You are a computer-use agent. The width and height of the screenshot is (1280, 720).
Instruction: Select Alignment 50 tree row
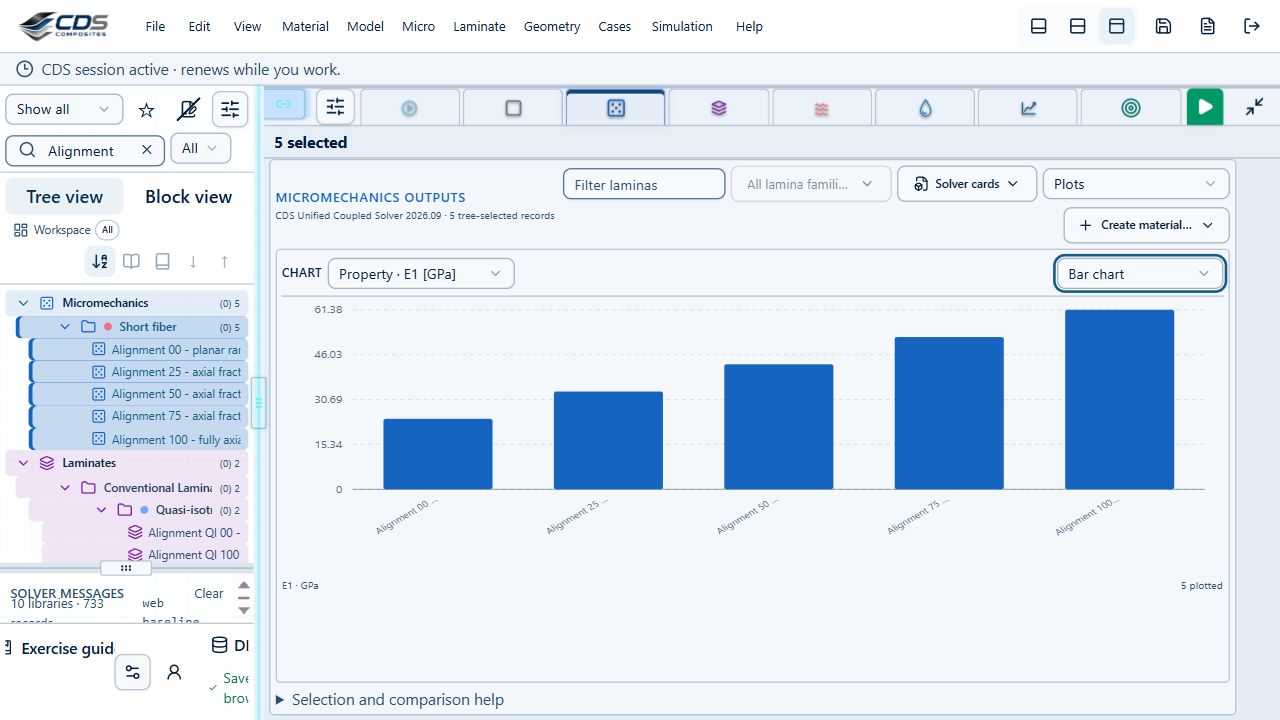click(139, 394)
